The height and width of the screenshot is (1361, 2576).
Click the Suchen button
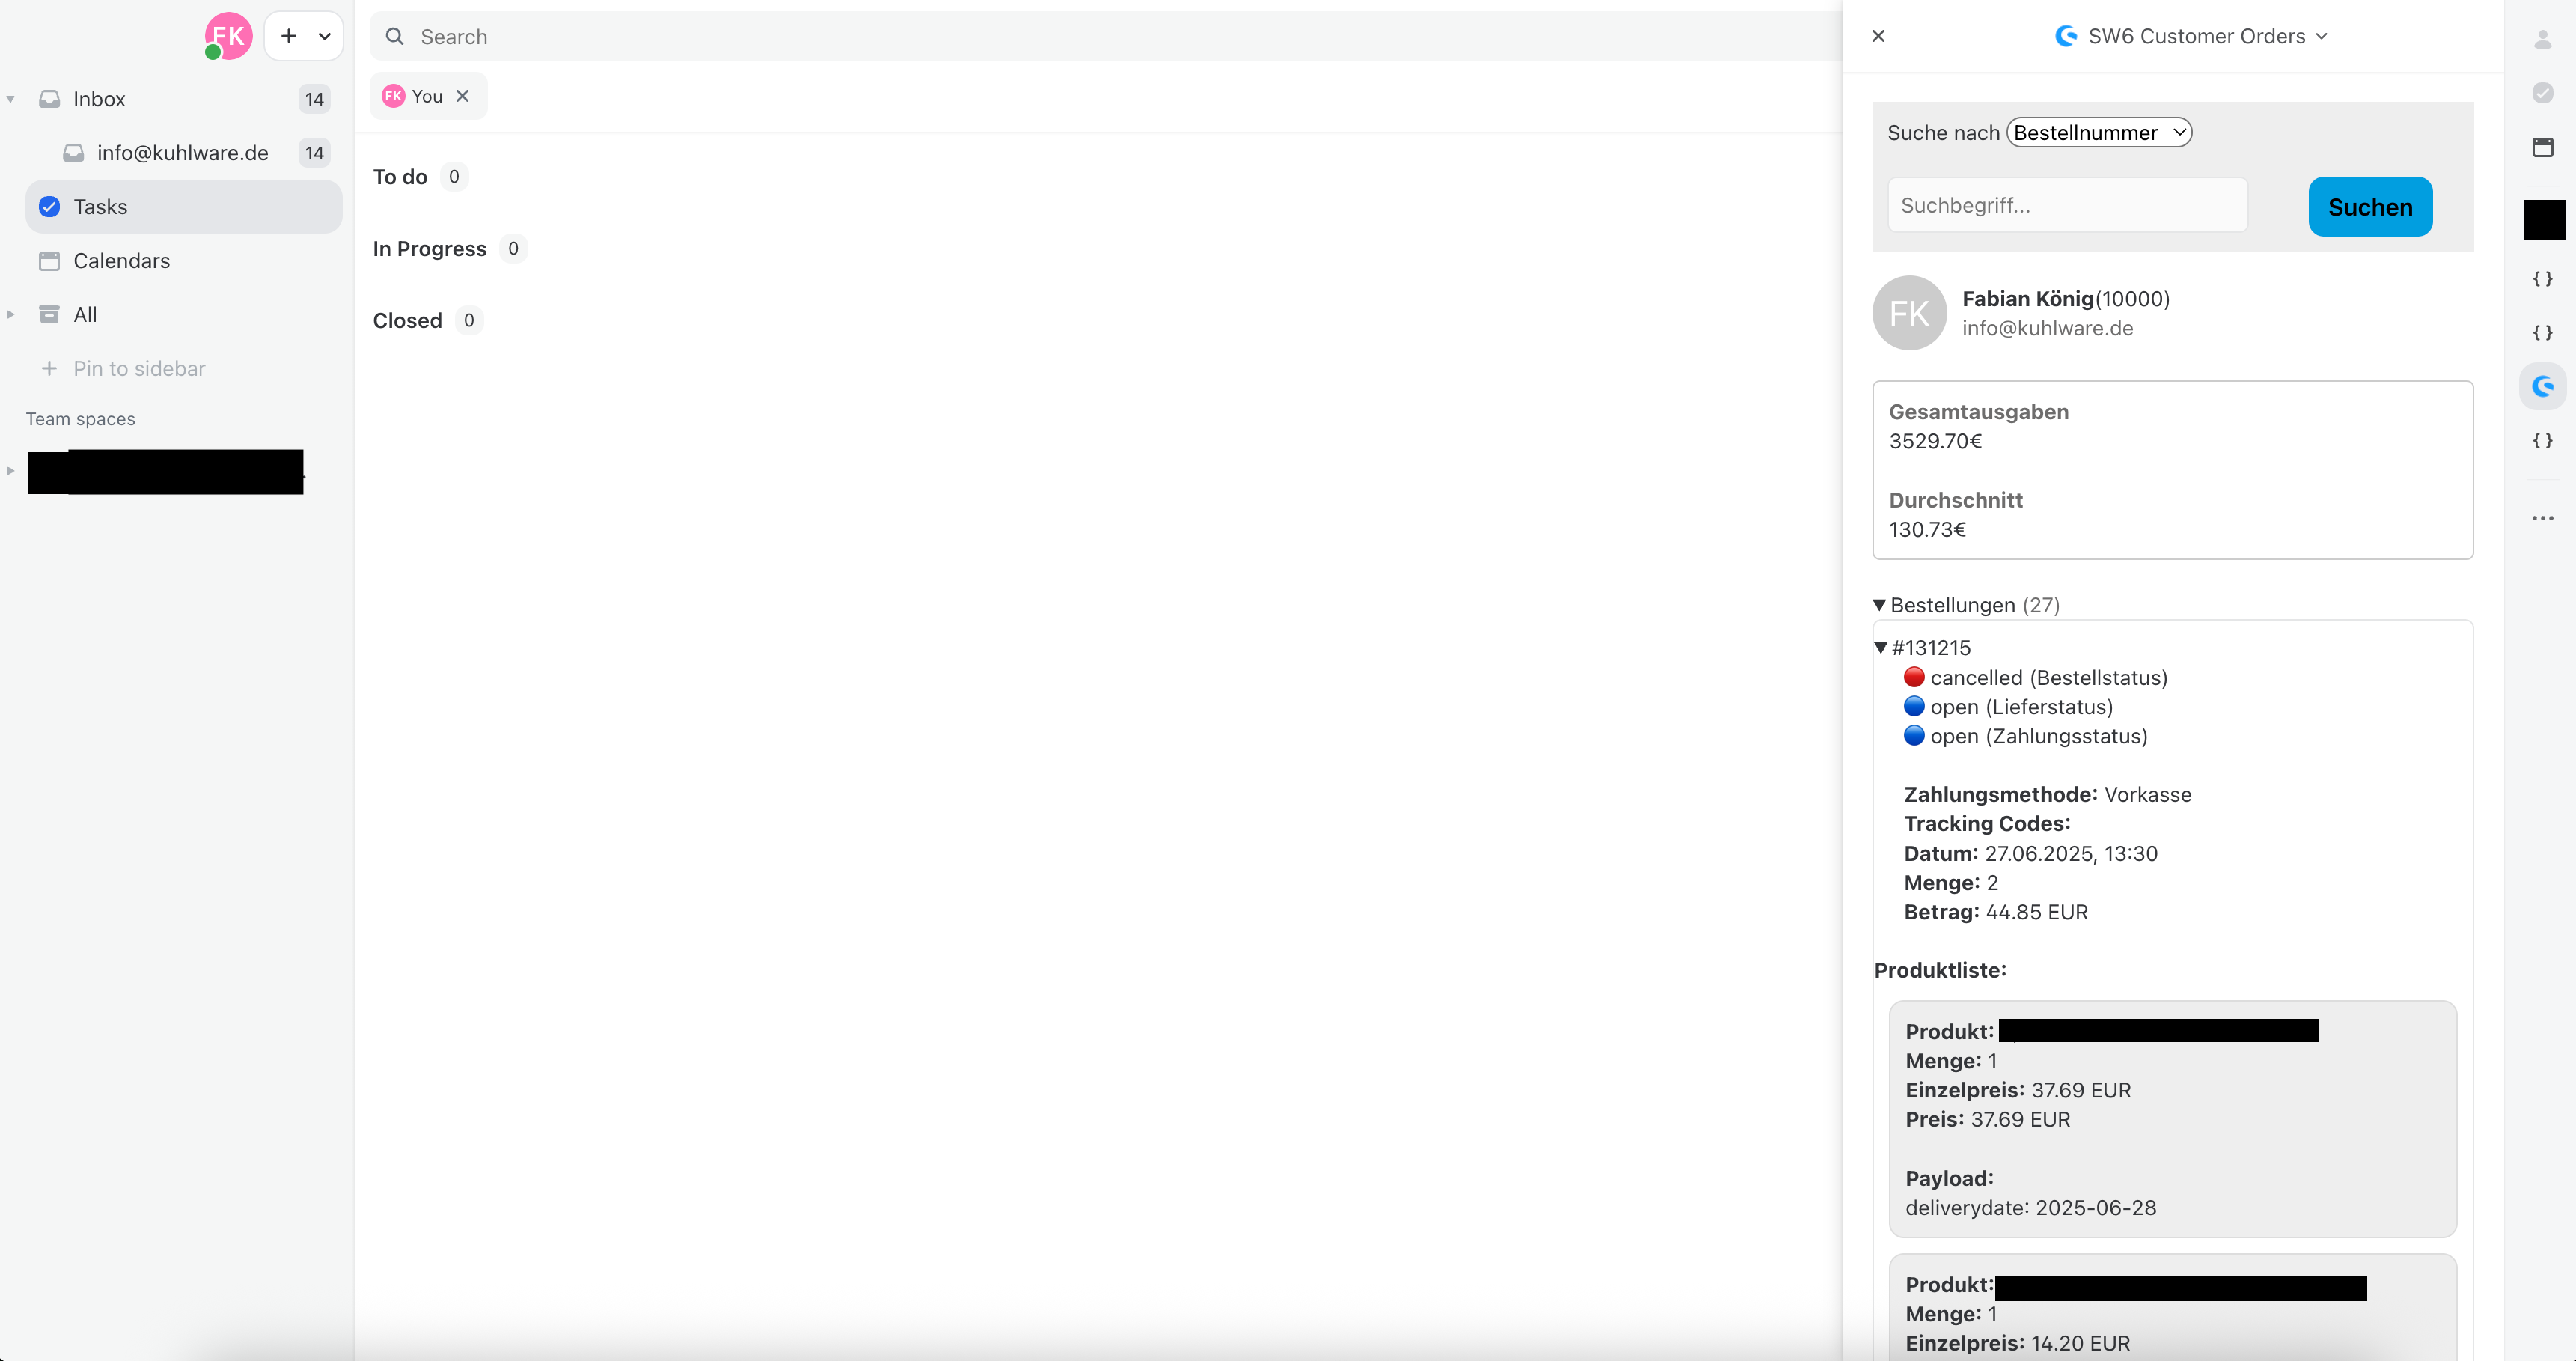point(2370,207)
